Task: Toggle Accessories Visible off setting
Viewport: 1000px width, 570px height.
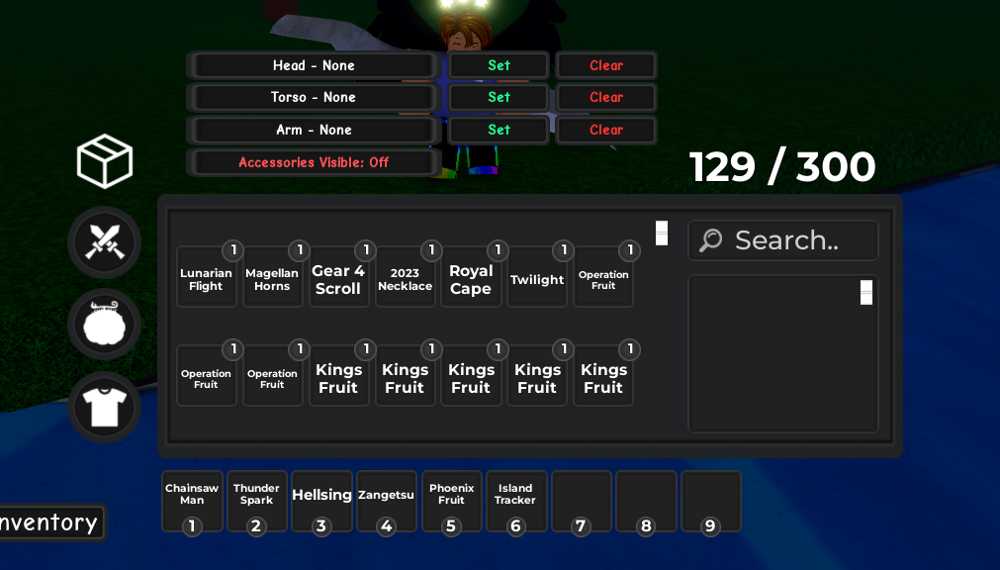Action: coord(313,162)
